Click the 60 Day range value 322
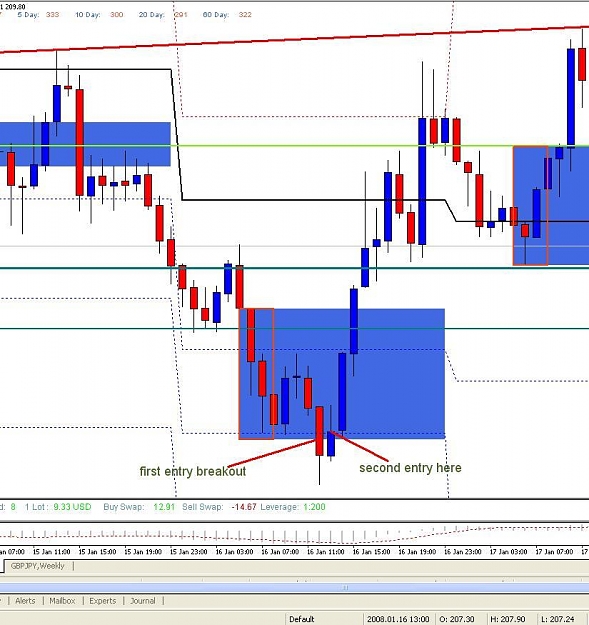The height and width of the screenshot is (625, 589). click(x=245, y=15)
